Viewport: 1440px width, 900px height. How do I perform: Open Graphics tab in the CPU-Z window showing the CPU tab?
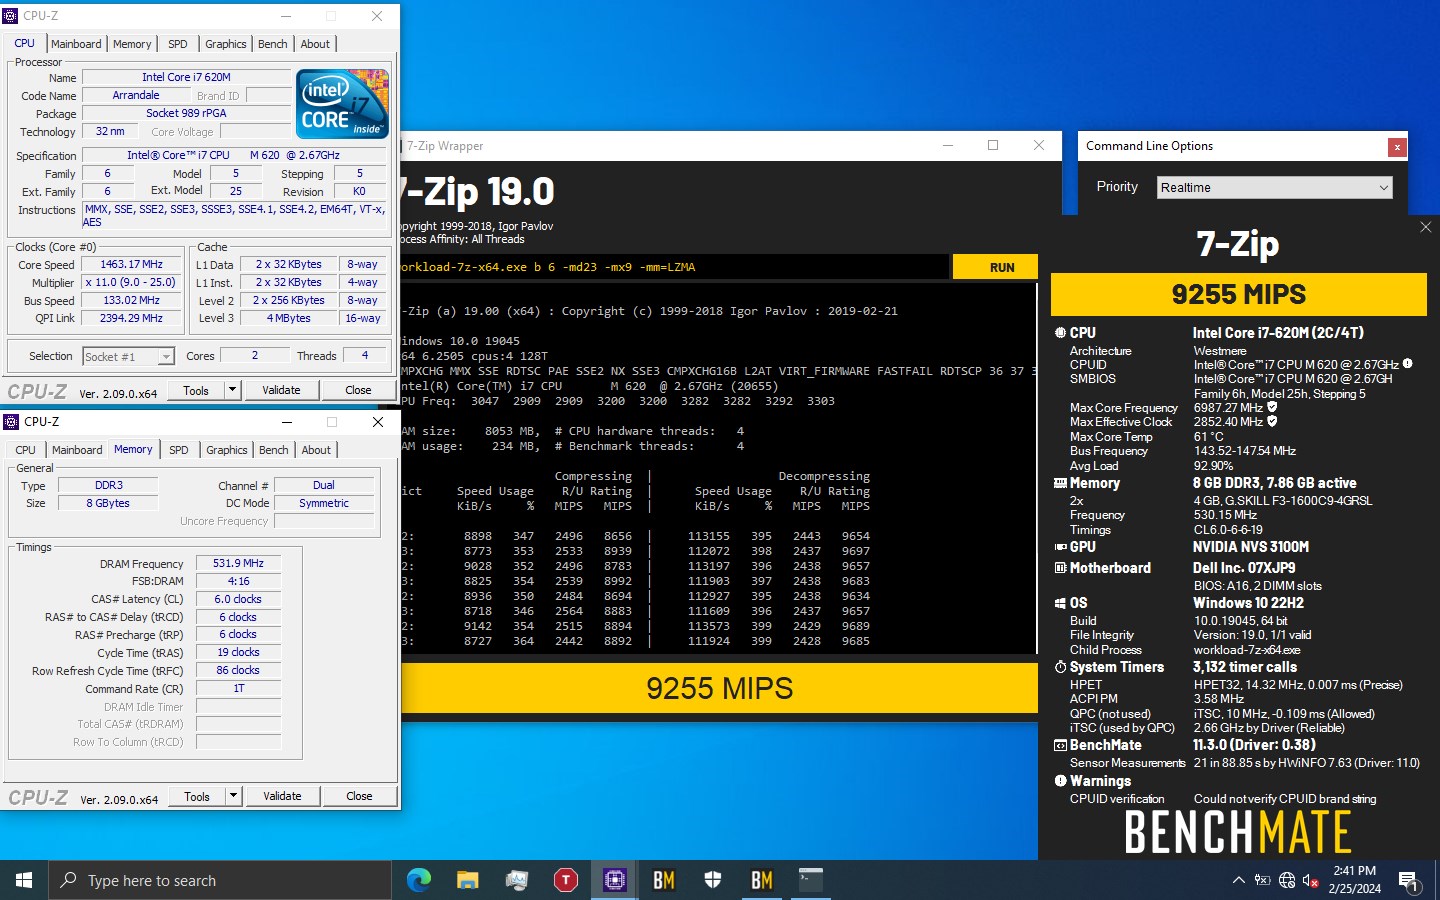(225, 44)
